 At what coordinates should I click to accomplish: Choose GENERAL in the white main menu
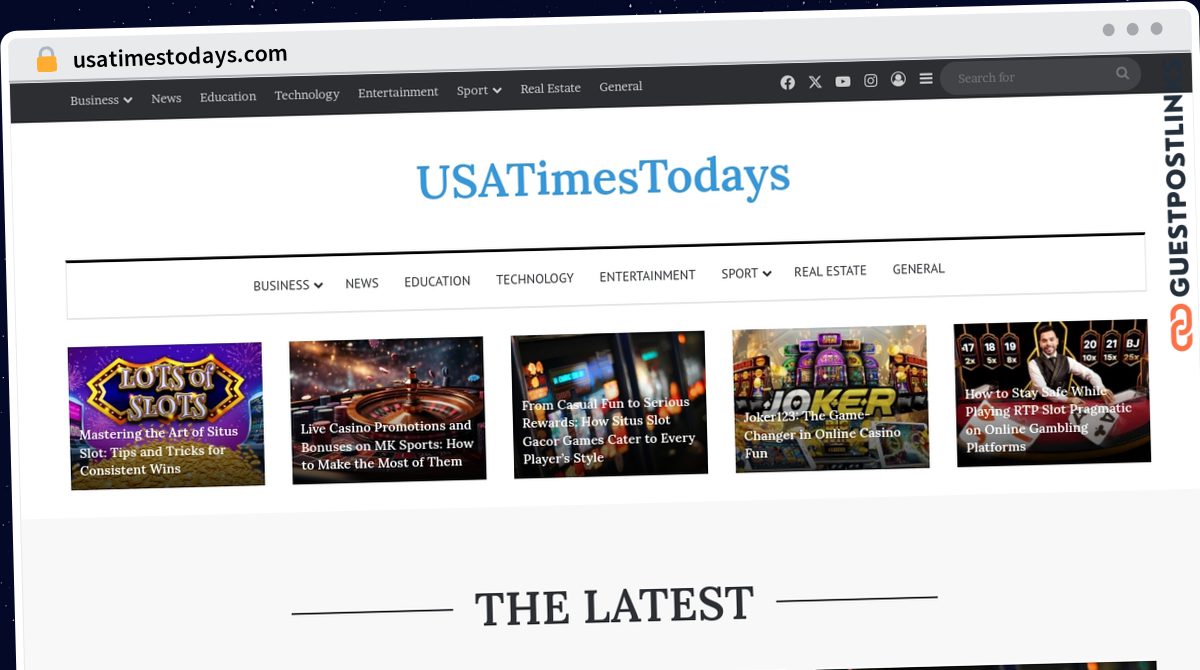click(918, 269)
